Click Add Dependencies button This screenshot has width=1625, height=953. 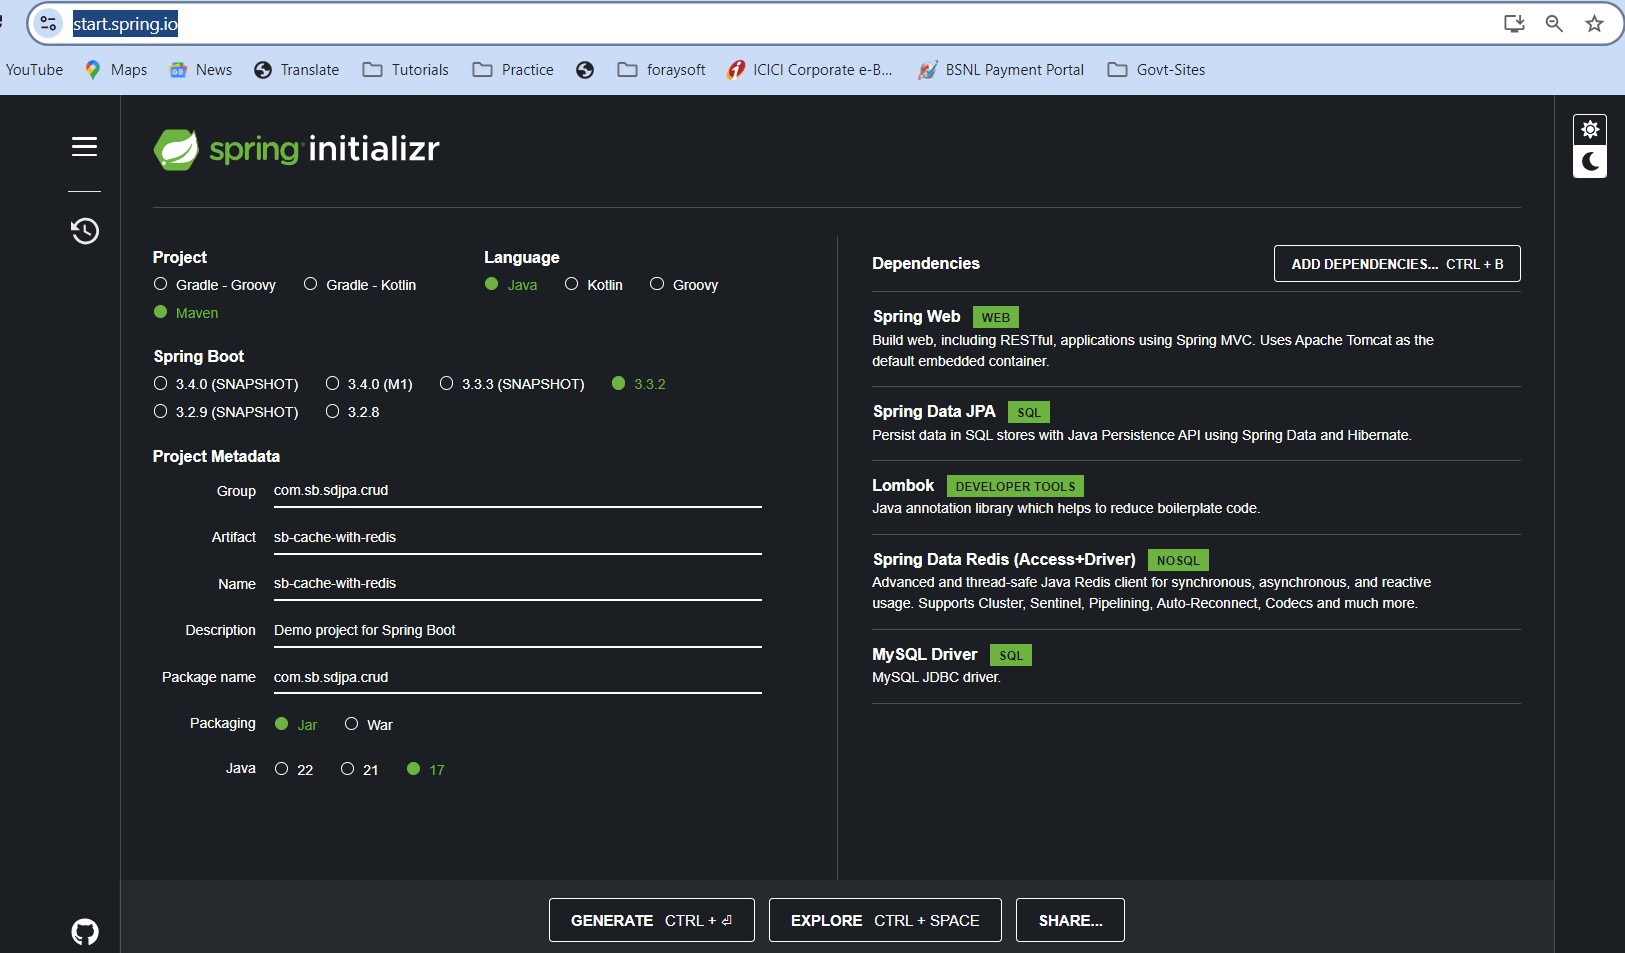[1396, 264]
